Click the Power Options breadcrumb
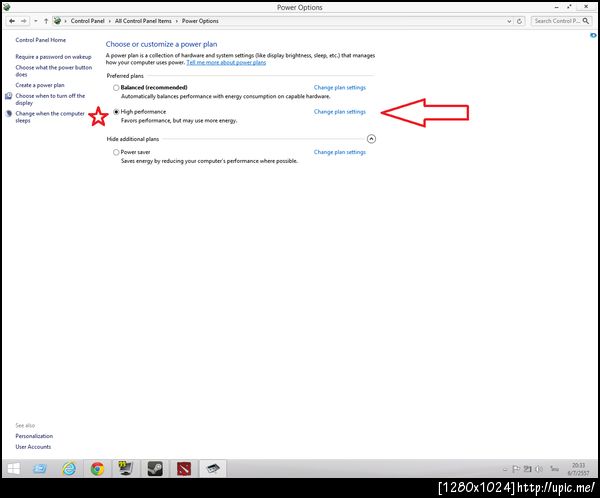600x498 pixels. tap(200, 21)
